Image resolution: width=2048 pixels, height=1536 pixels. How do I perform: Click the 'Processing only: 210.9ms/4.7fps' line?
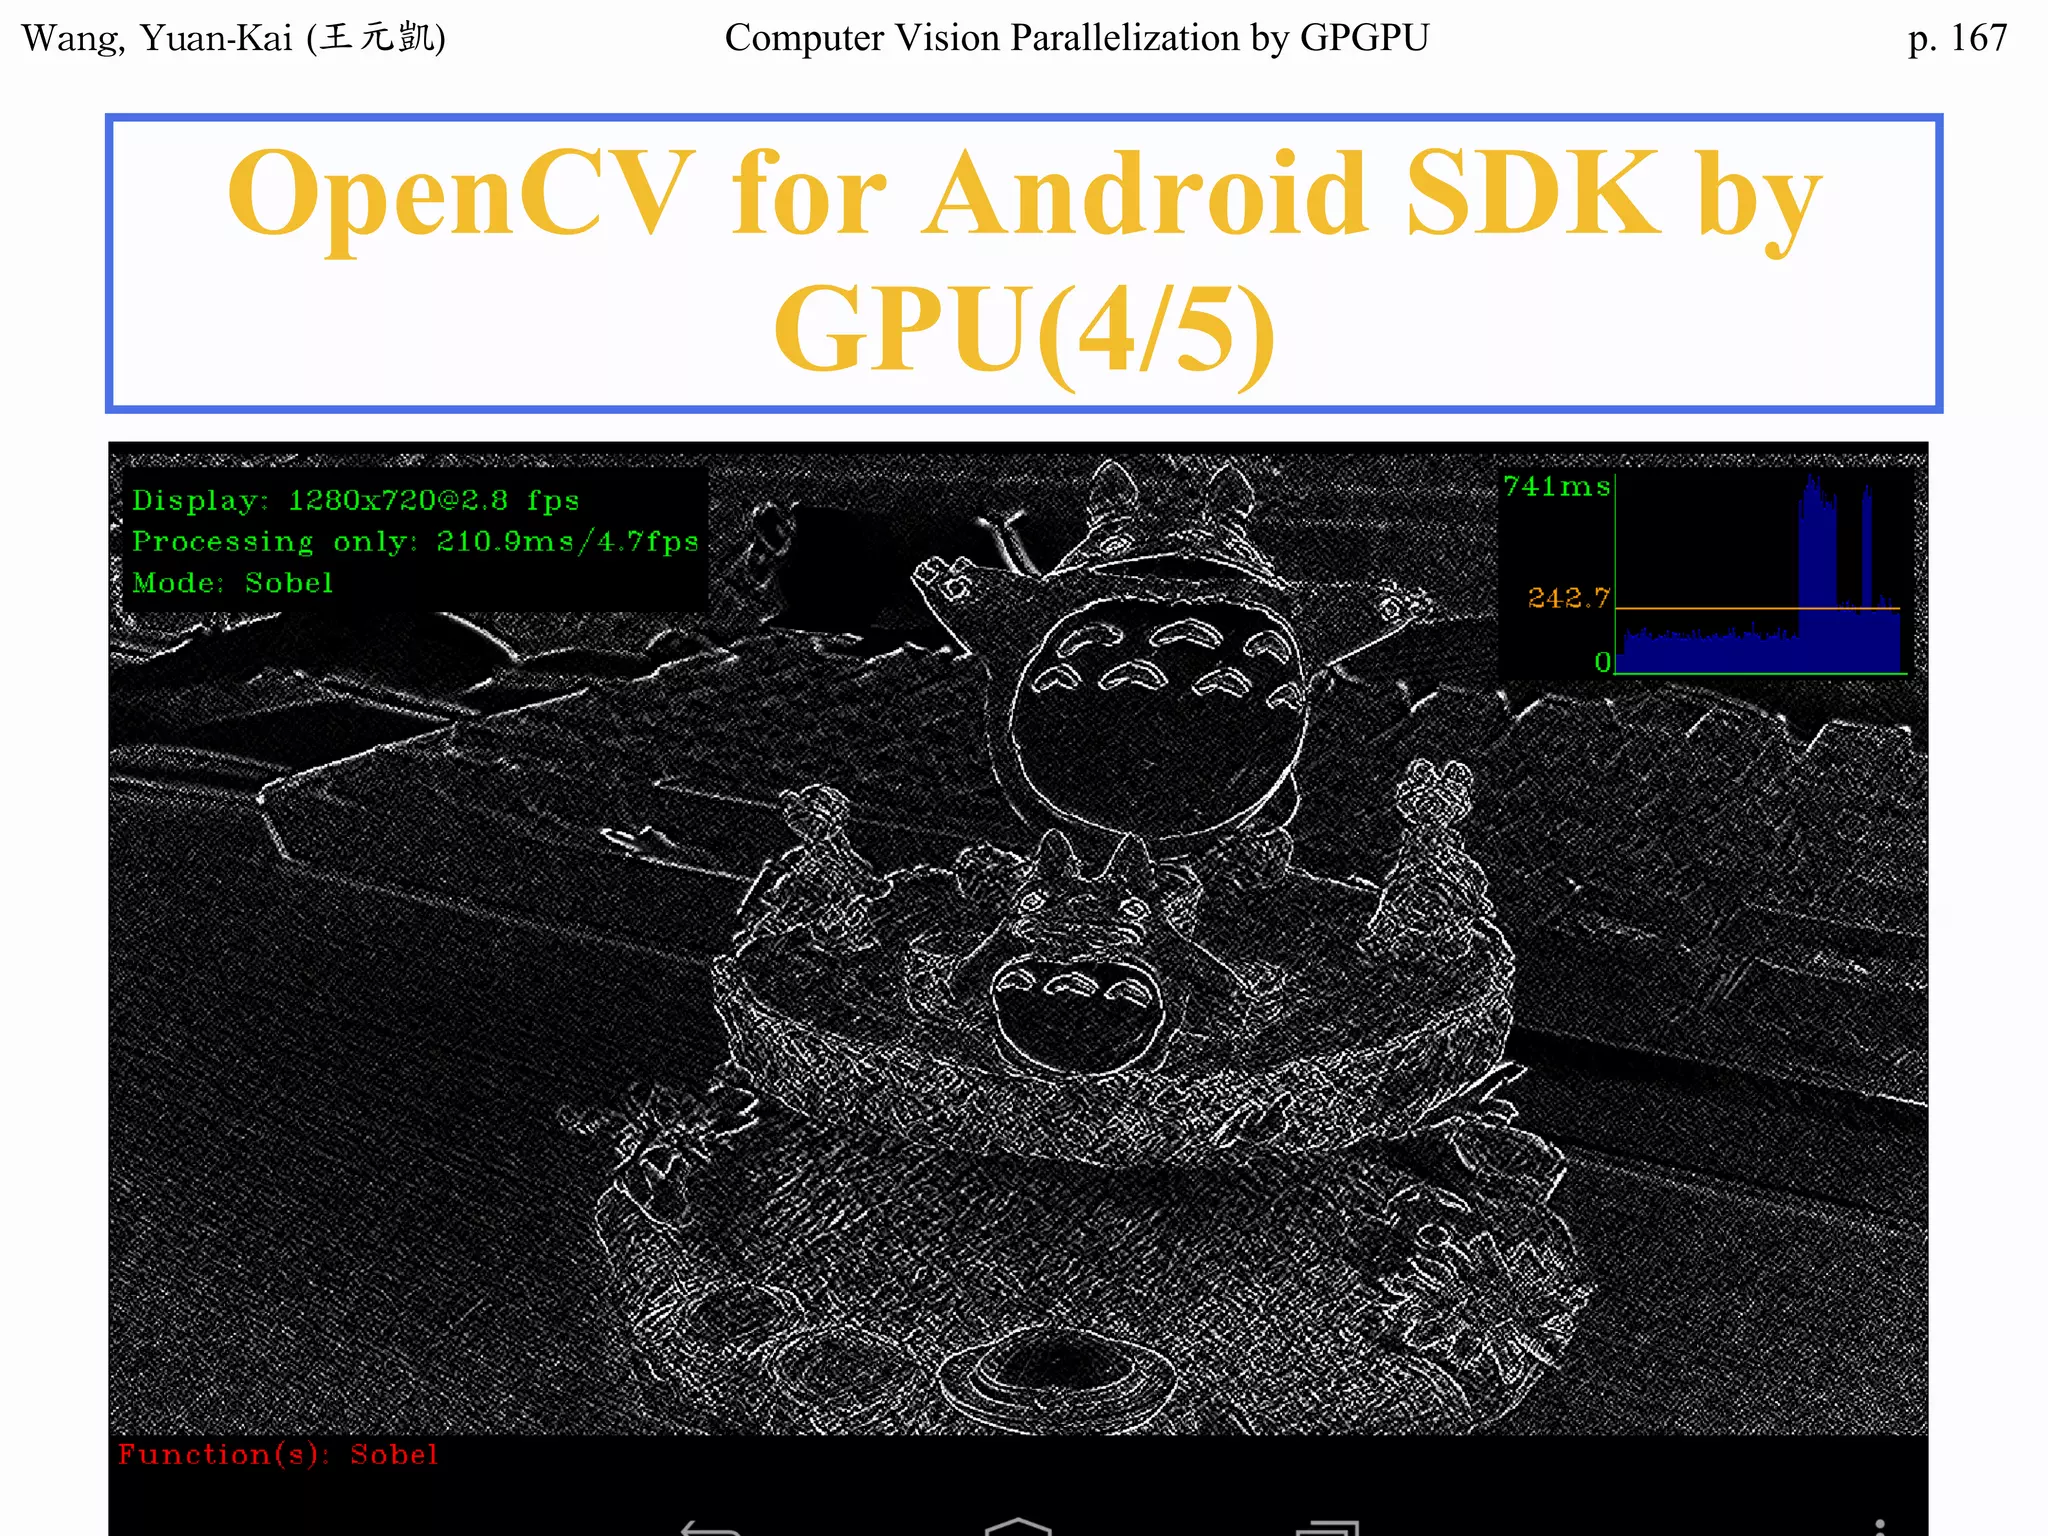pos(415,541)
